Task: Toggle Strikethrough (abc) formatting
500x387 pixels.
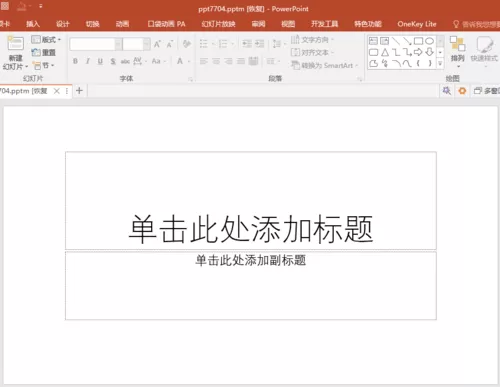Action: tap(125, 61)
